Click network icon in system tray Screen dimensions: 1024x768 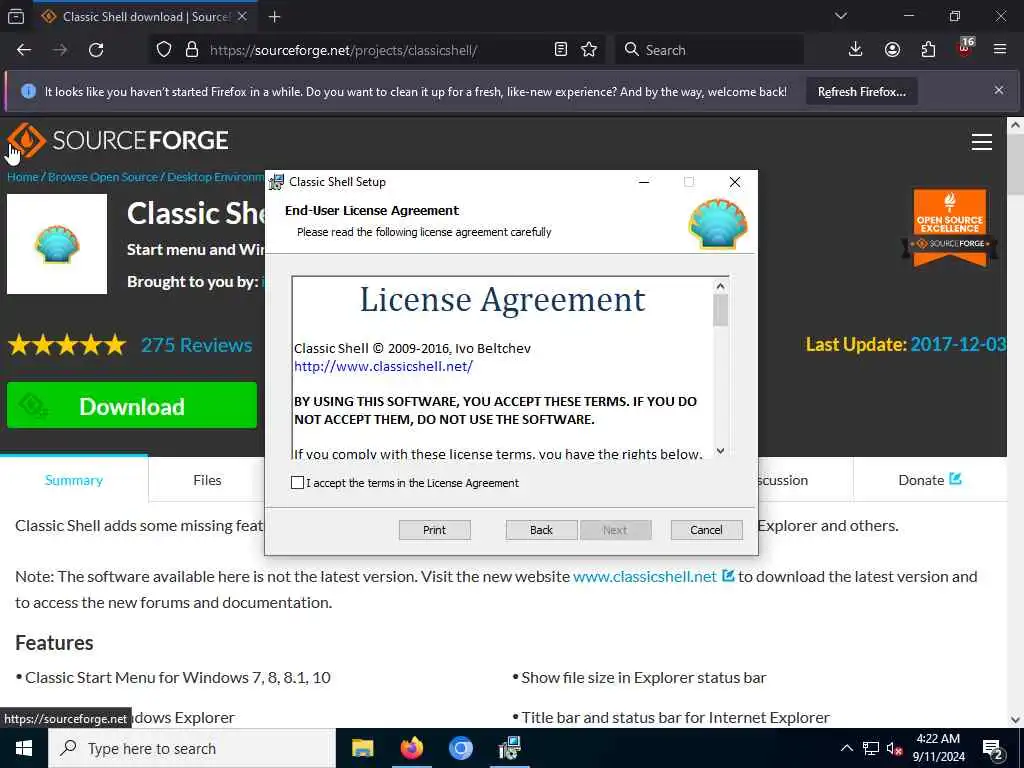coord(871,748)
